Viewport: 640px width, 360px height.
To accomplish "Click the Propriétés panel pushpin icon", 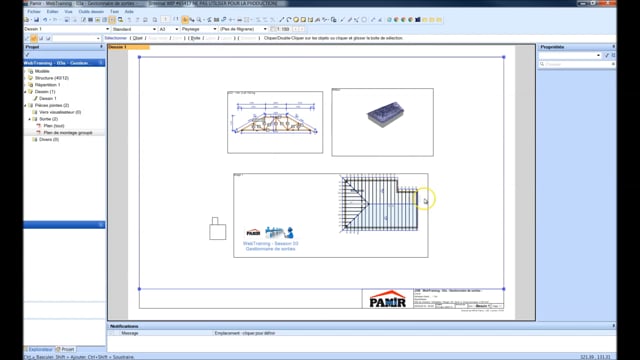I will pos(613,47).
